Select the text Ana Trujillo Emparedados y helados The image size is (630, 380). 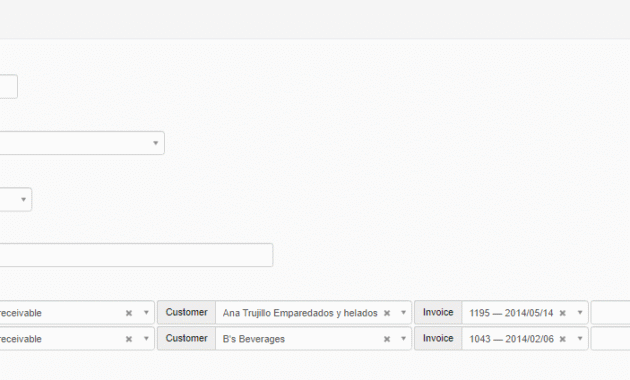(x=300, y=313)
